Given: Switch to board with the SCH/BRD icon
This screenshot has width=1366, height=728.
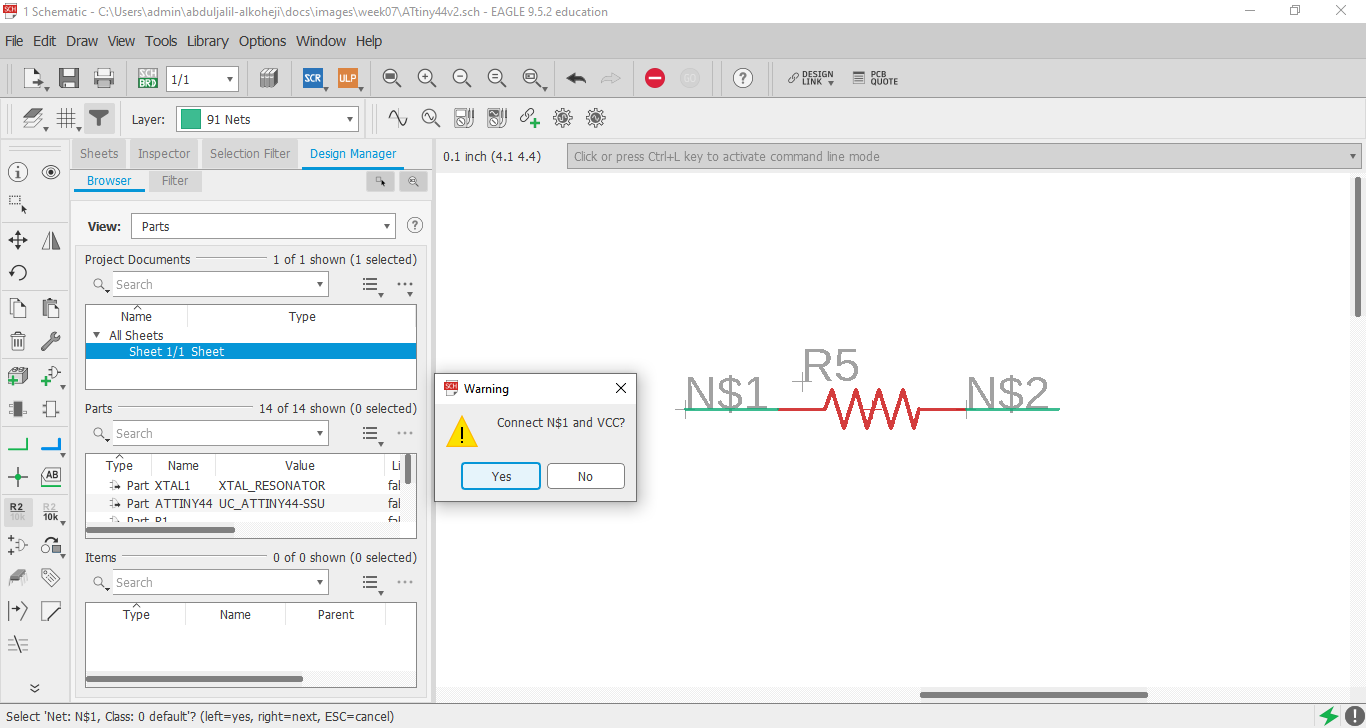Looking at the screenshot, I should [x=148, y=78].
